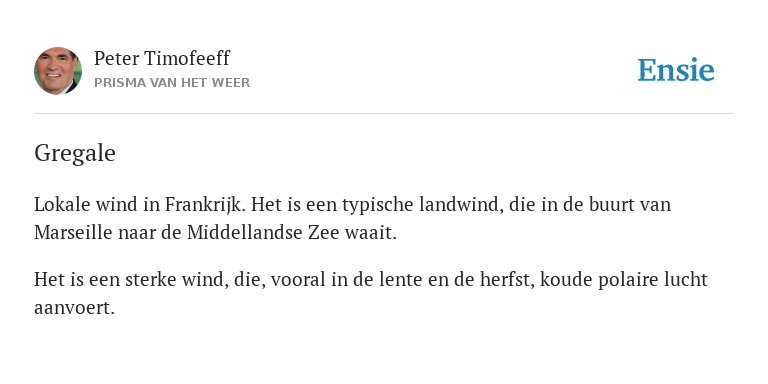Click the final word aanvoert
Image resolution: width=768 pixels, height=384 pixels.
[74, 308]
